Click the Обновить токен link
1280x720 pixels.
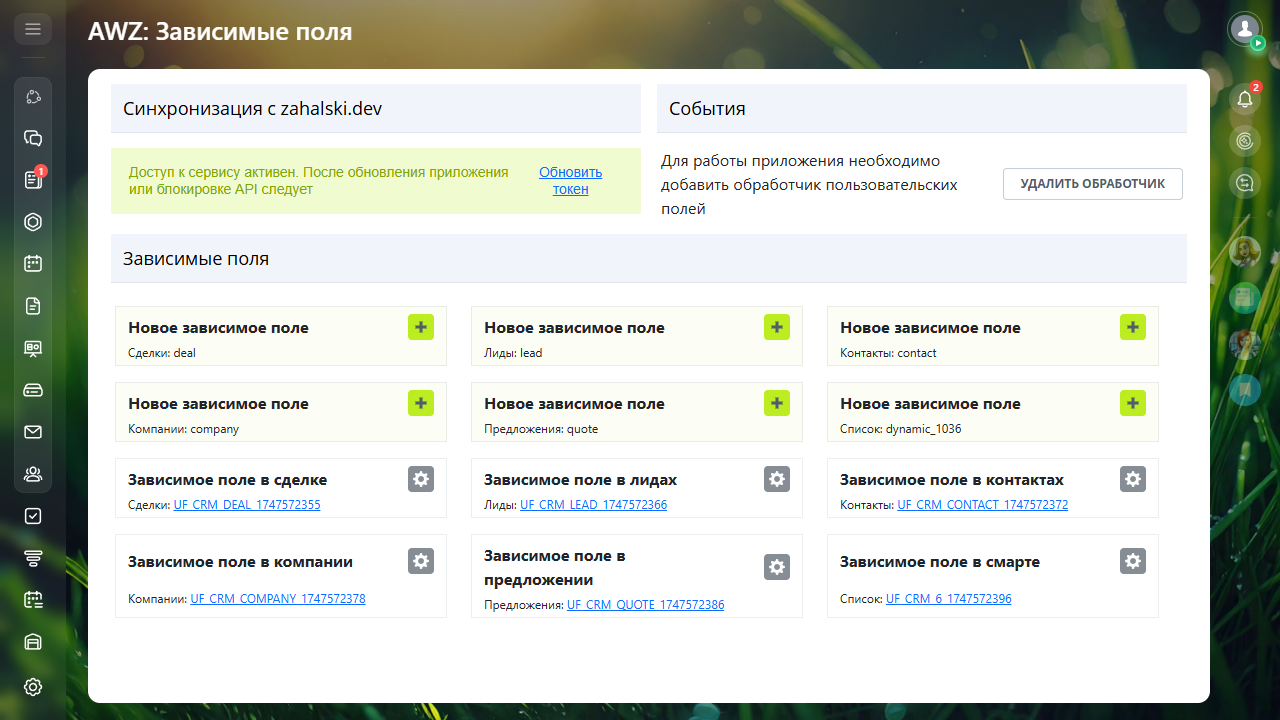(570, 180)
